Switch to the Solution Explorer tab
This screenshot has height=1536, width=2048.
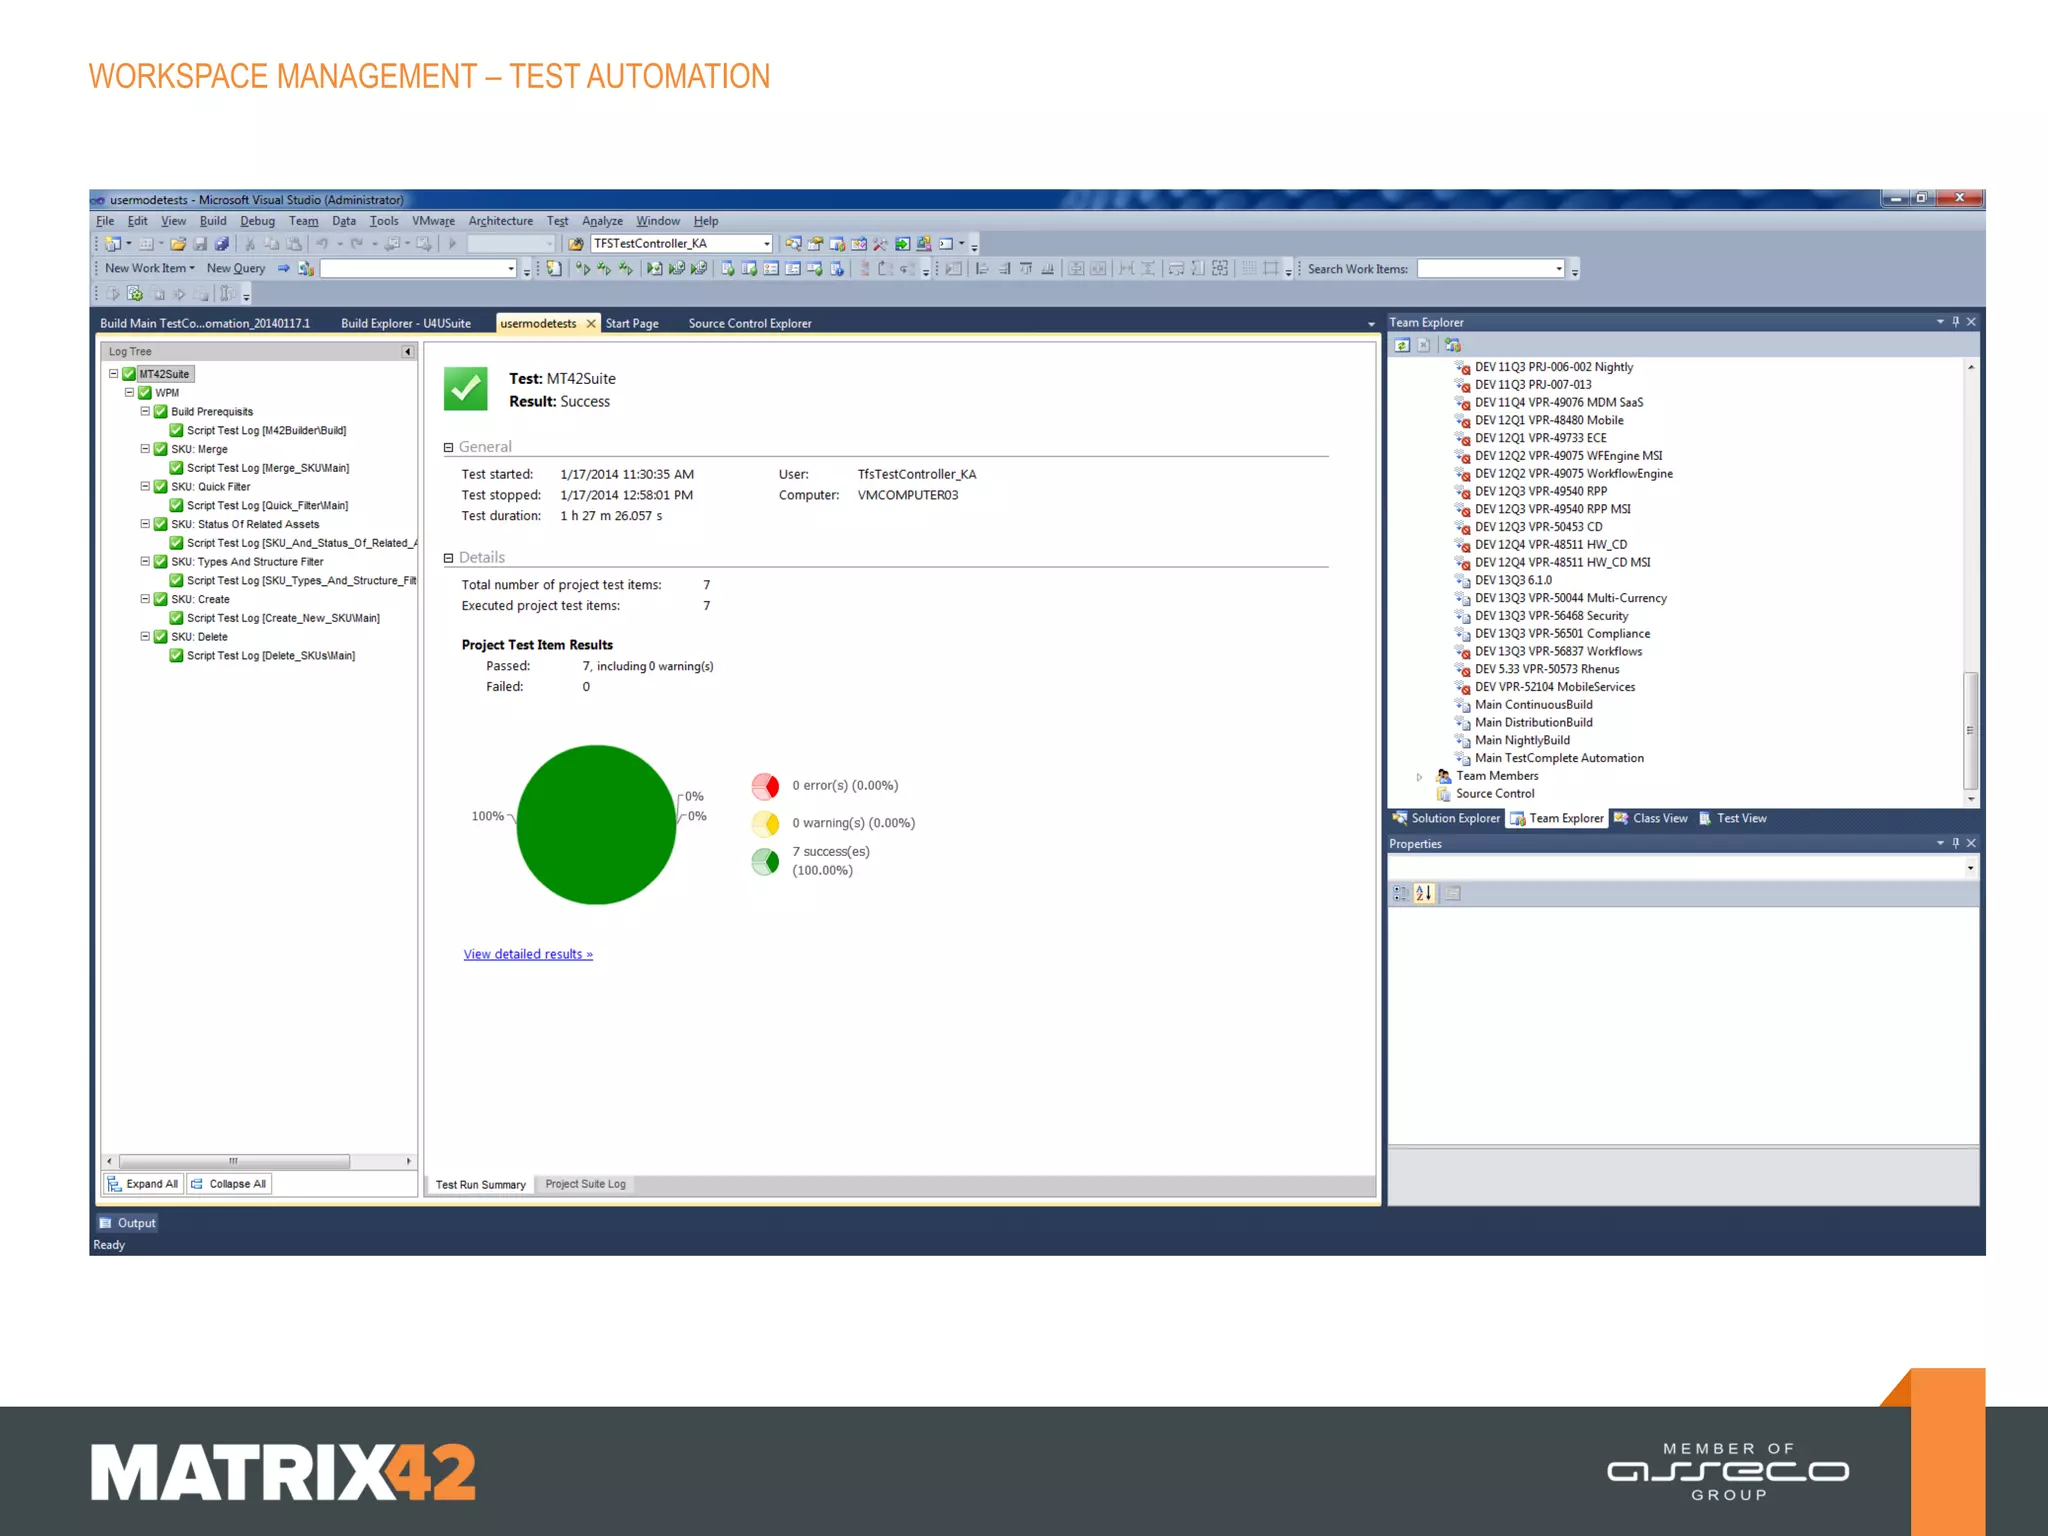click(x=1446, y=819)
